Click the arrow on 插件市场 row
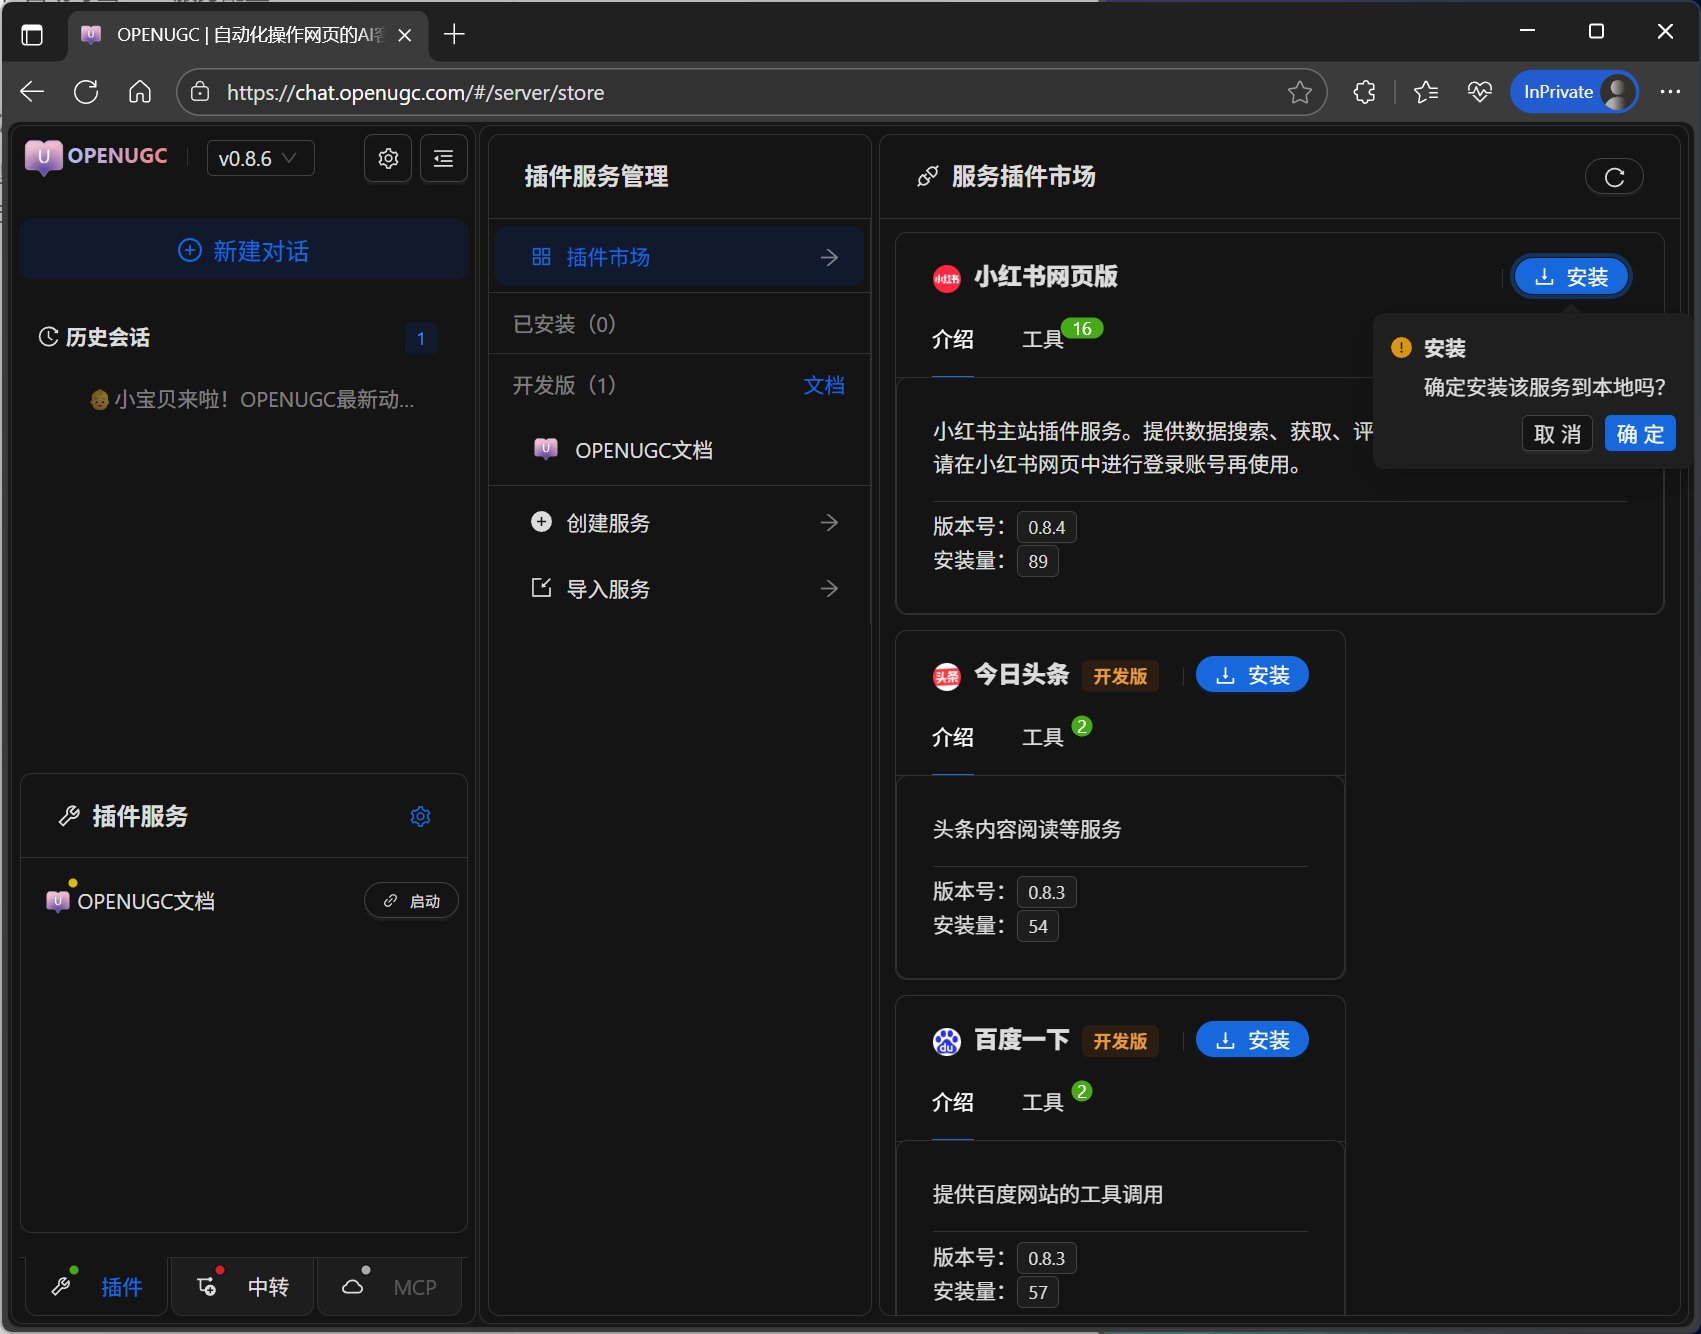This screenshot has width=1701, height=1334. [829, 257]
